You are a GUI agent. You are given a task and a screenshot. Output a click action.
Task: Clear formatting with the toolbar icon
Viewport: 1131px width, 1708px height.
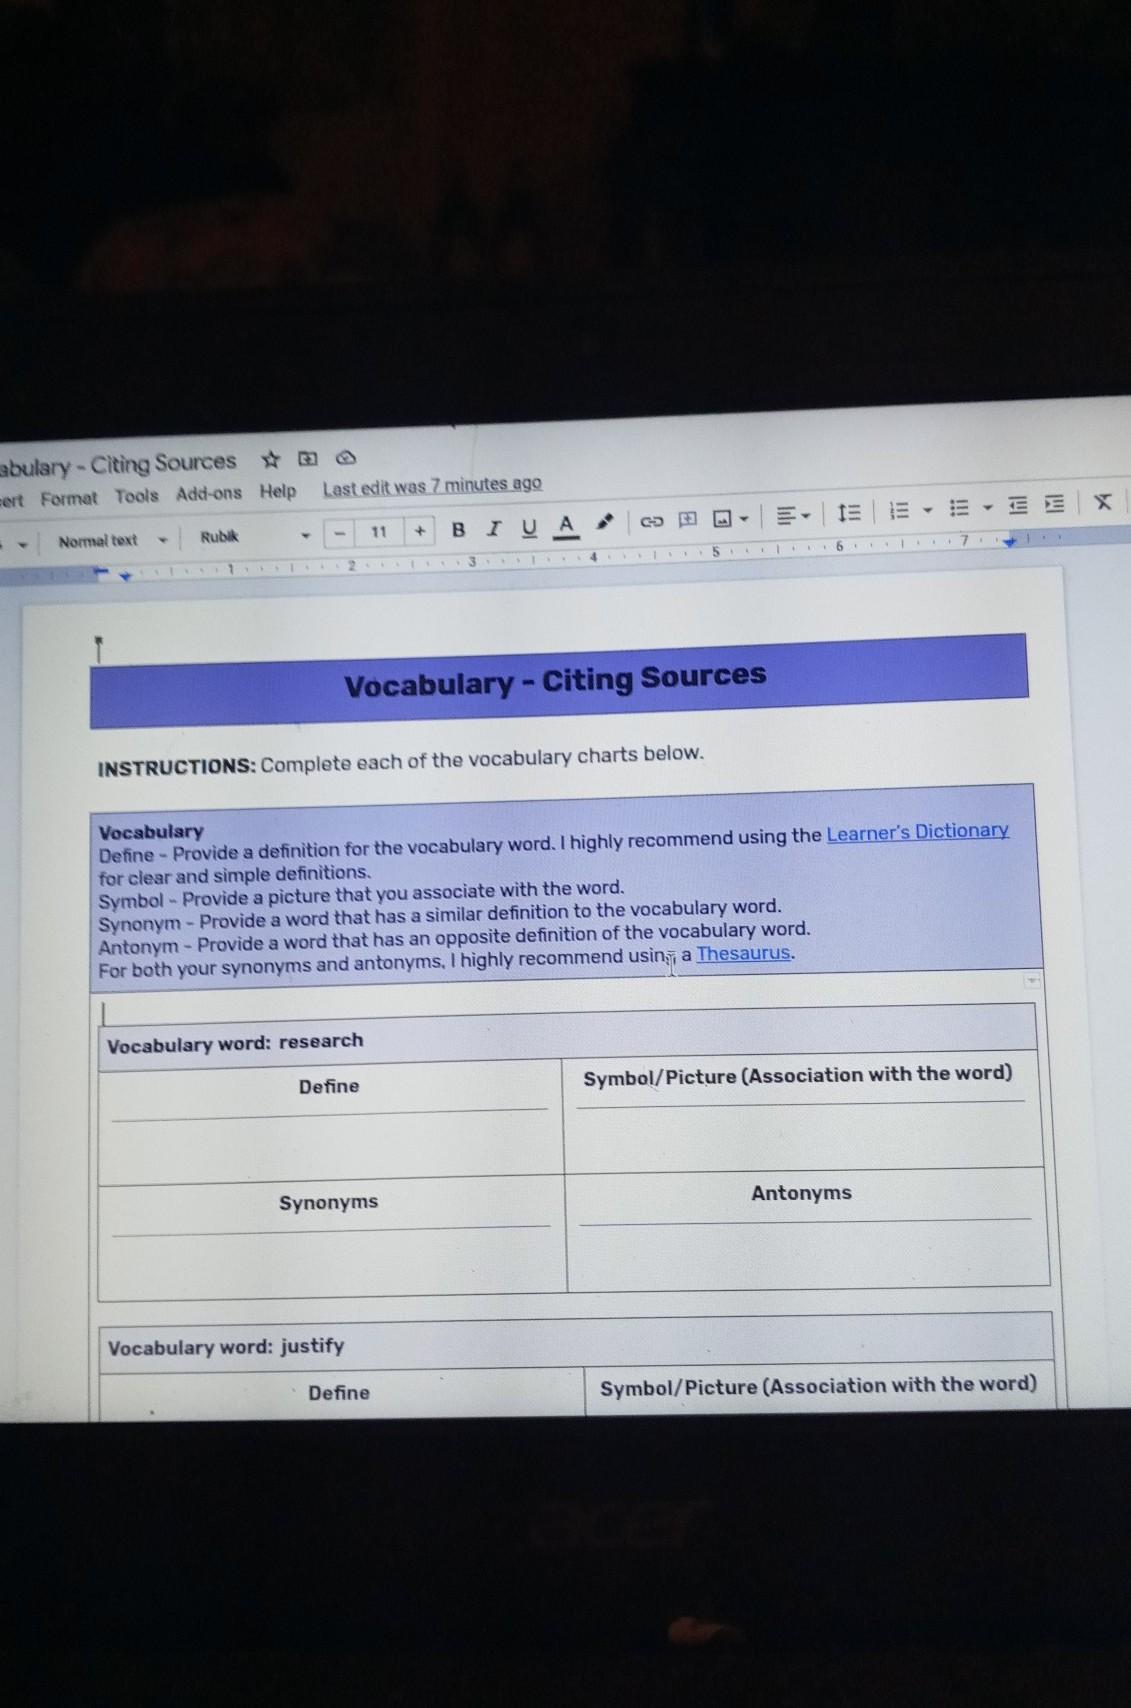(x=1102, y=502)
